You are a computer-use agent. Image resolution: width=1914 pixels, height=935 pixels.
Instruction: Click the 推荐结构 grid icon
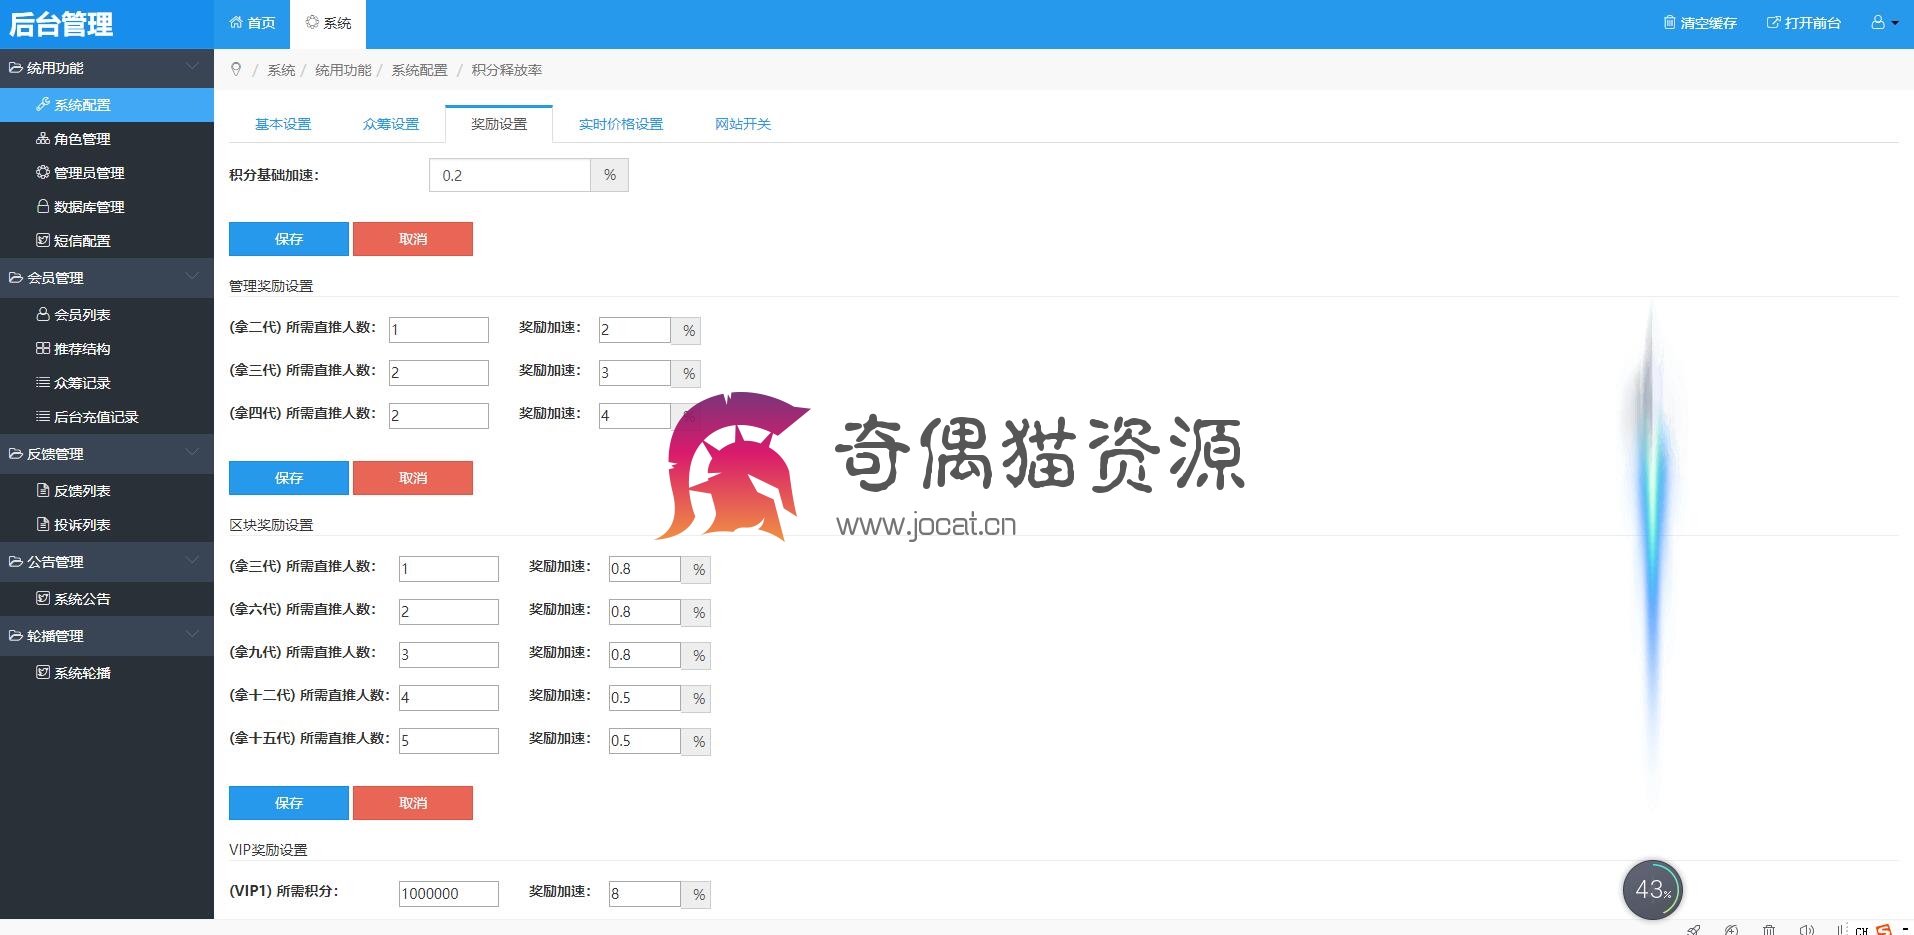click(43, 348)
